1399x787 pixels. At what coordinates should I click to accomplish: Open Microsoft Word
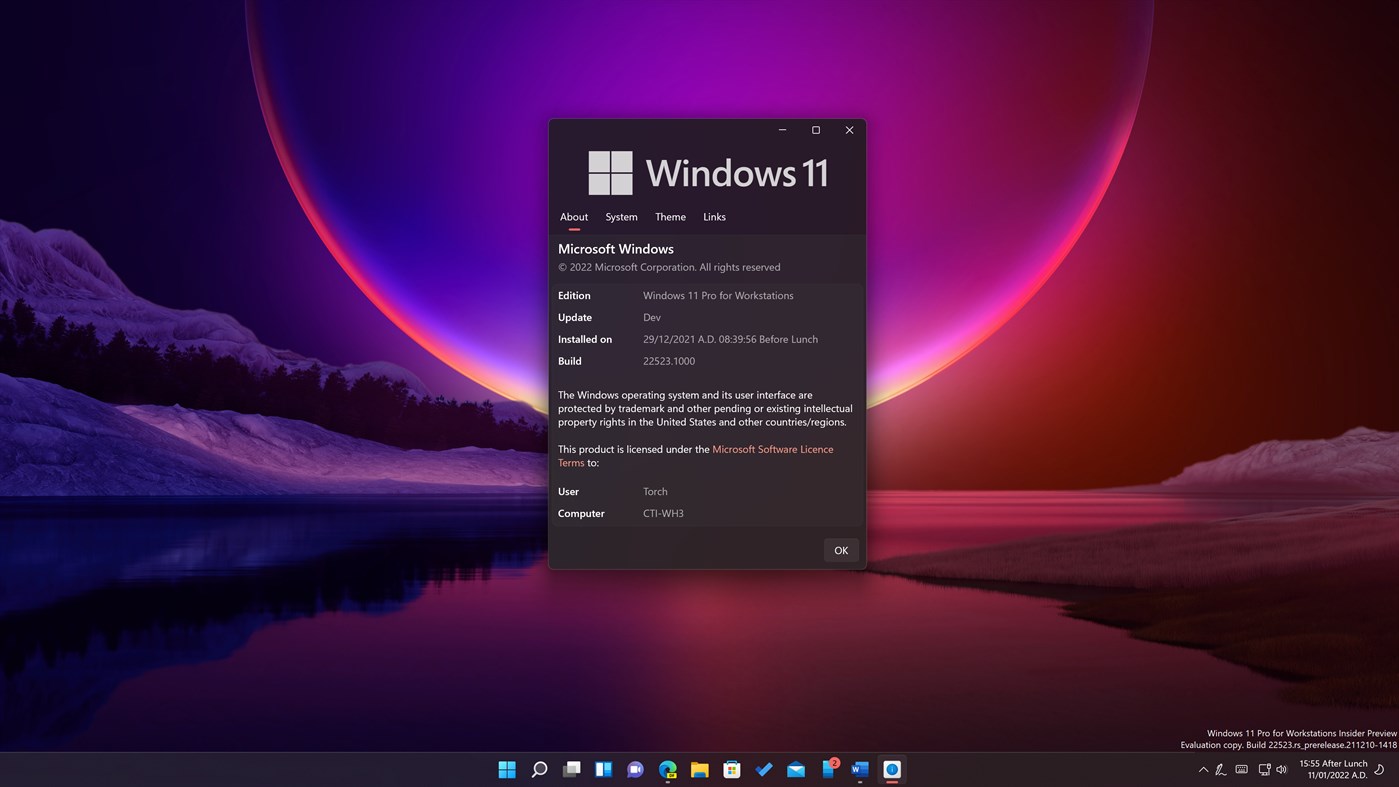[859, 769]
